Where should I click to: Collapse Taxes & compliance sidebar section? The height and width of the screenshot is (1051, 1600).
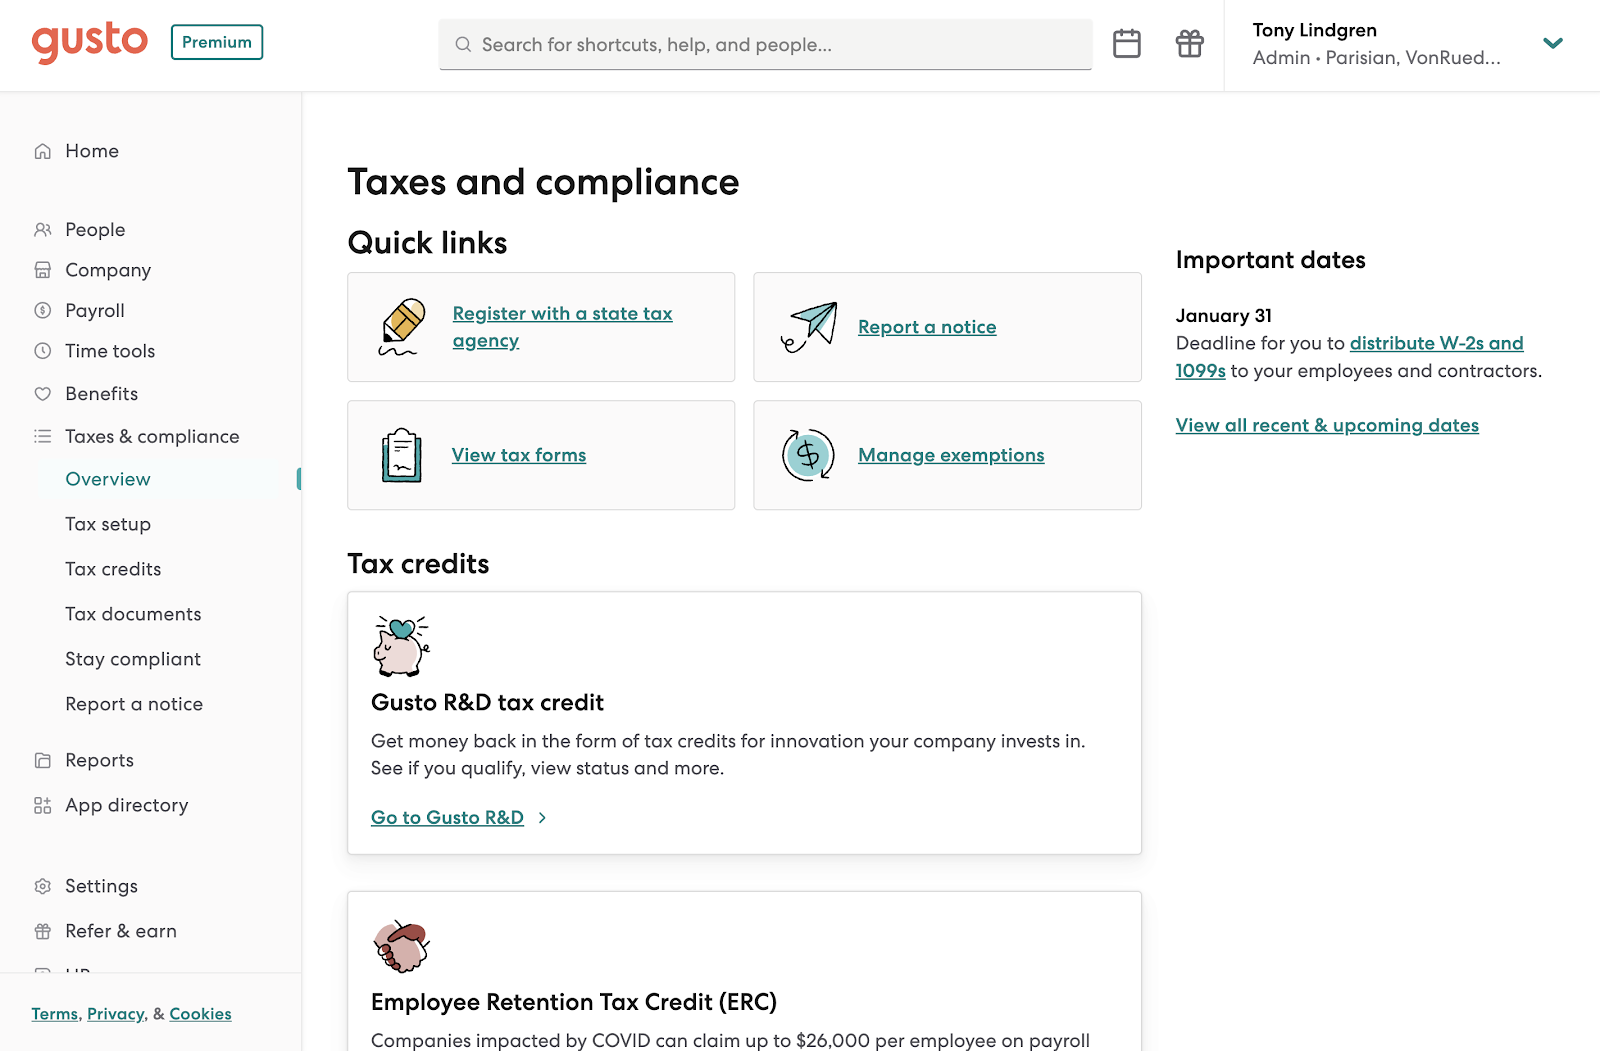click(152, 436)
